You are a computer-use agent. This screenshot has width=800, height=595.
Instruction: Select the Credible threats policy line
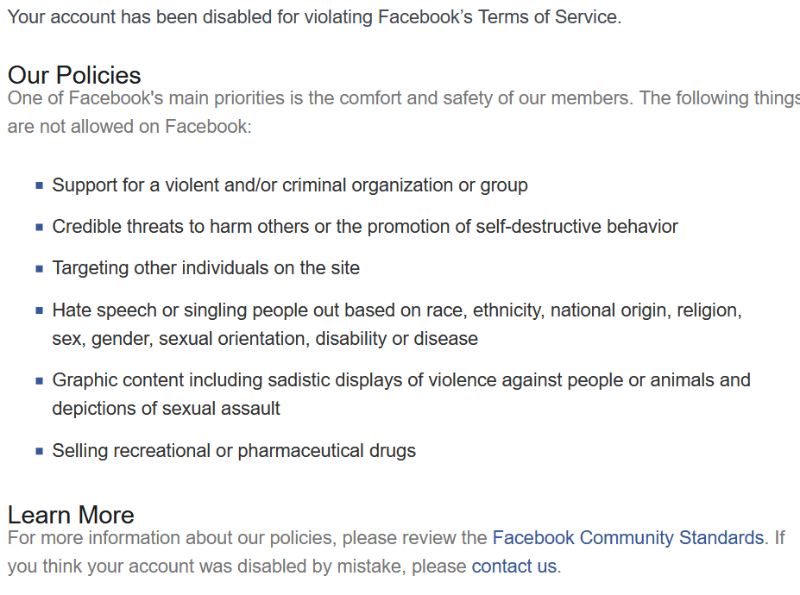pos(365,227)
